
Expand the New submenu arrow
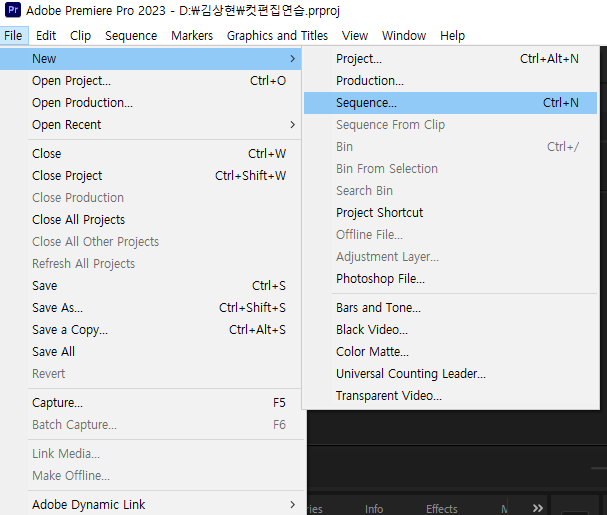tap(293, 59)
